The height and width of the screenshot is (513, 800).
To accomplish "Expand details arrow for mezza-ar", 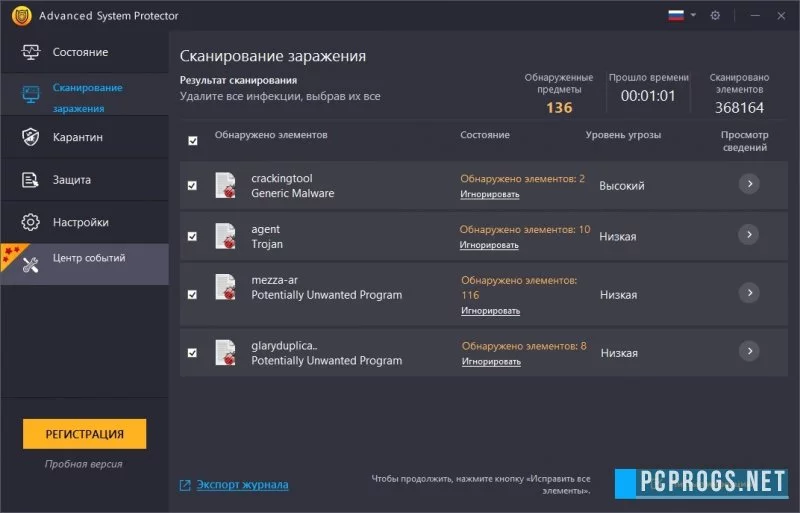I will [x=749, y=293].
